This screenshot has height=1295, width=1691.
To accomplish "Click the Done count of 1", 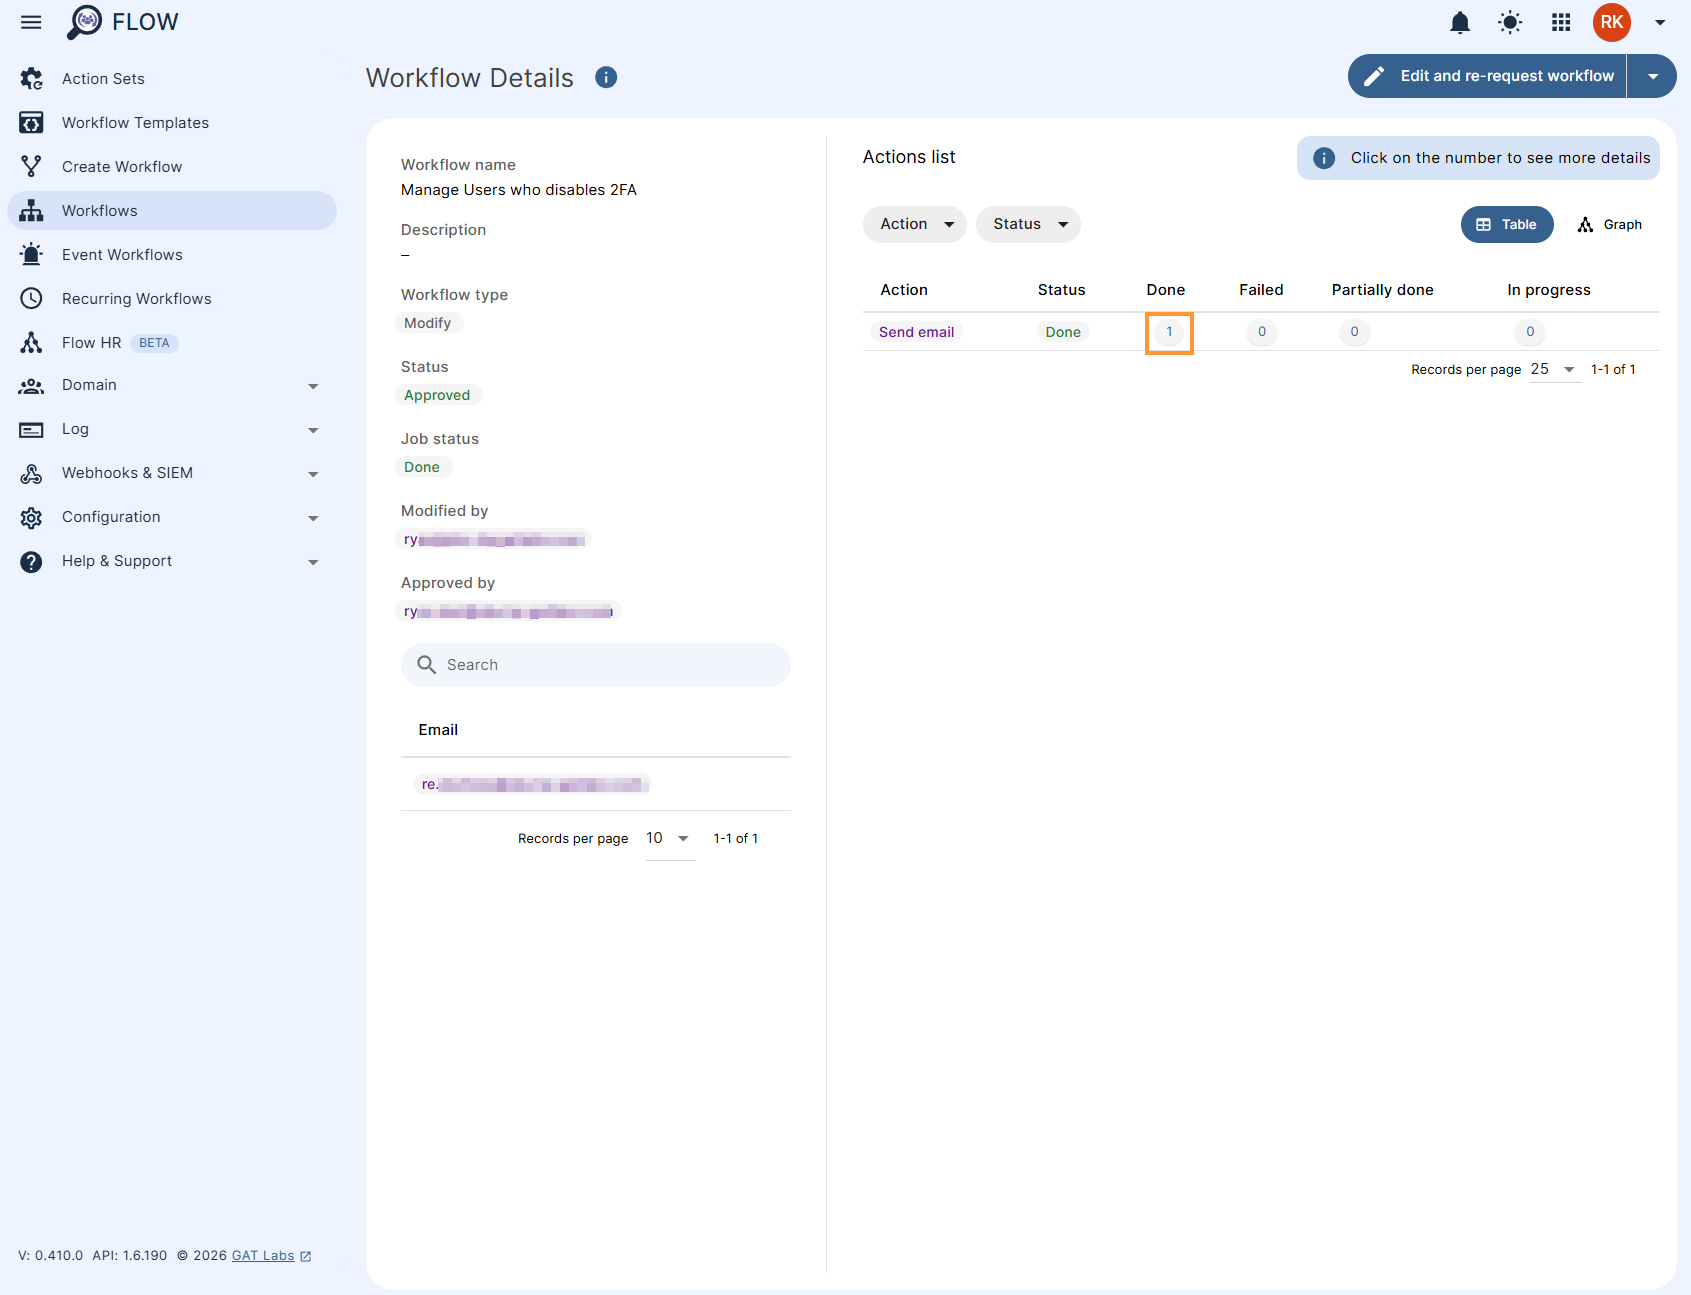I will pyautogui.click(x=1168, y=332).
